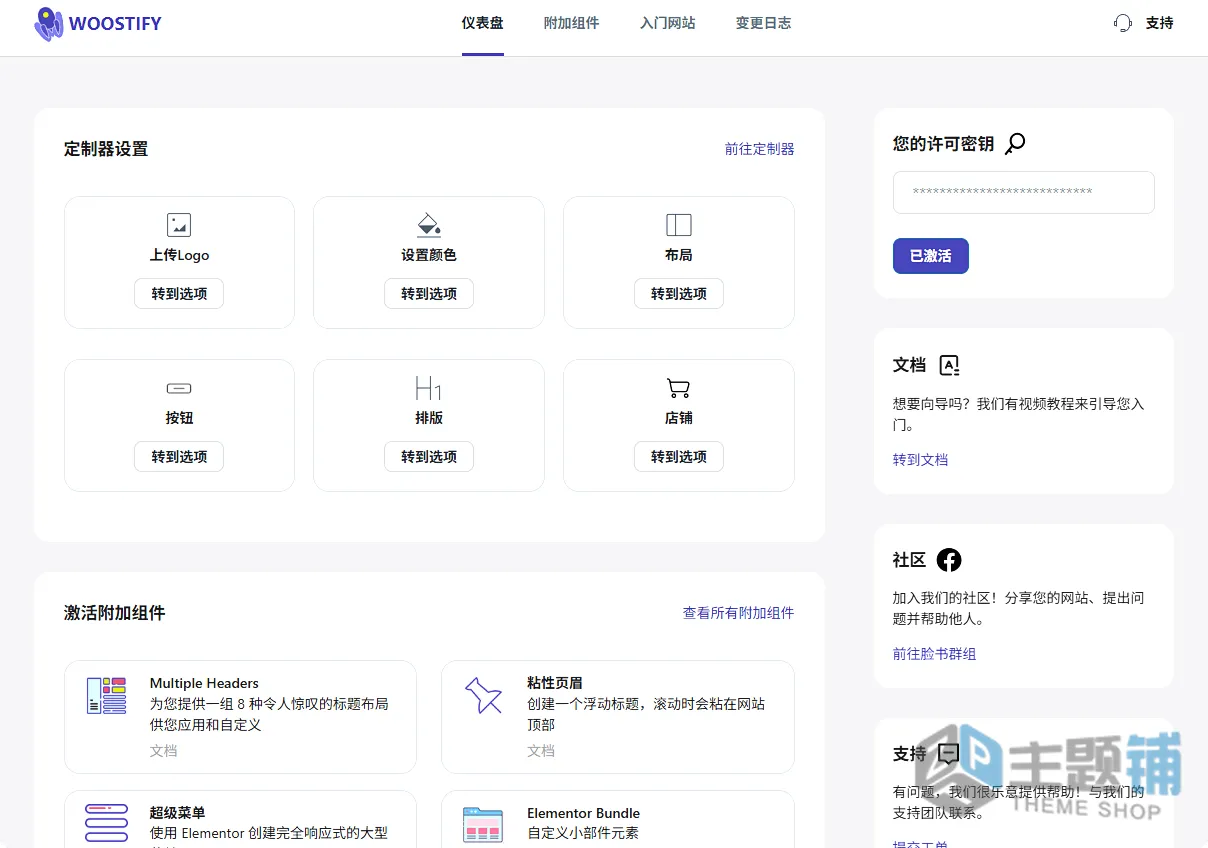The width and height of the screenshot is (1208, 848).
Task: Open the 仪表盘 tab
Action: [x=483, y=23]
